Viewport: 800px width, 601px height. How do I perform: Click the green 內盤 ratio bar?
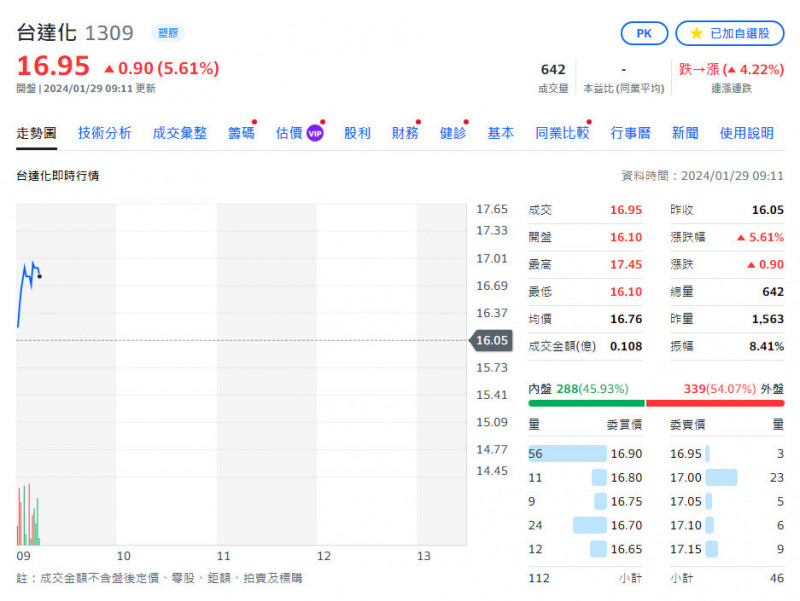point(586,404)
